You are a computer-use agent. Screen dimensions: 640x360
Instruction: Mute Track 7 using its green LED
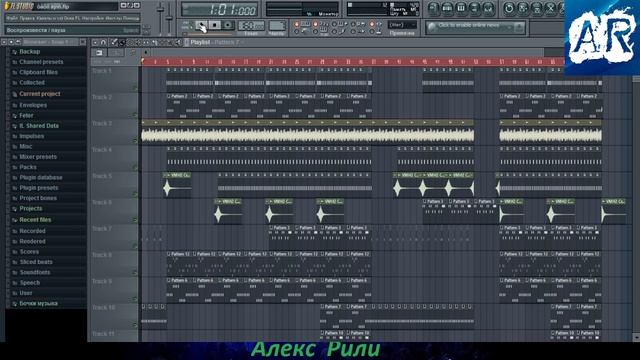pos(135,246)
